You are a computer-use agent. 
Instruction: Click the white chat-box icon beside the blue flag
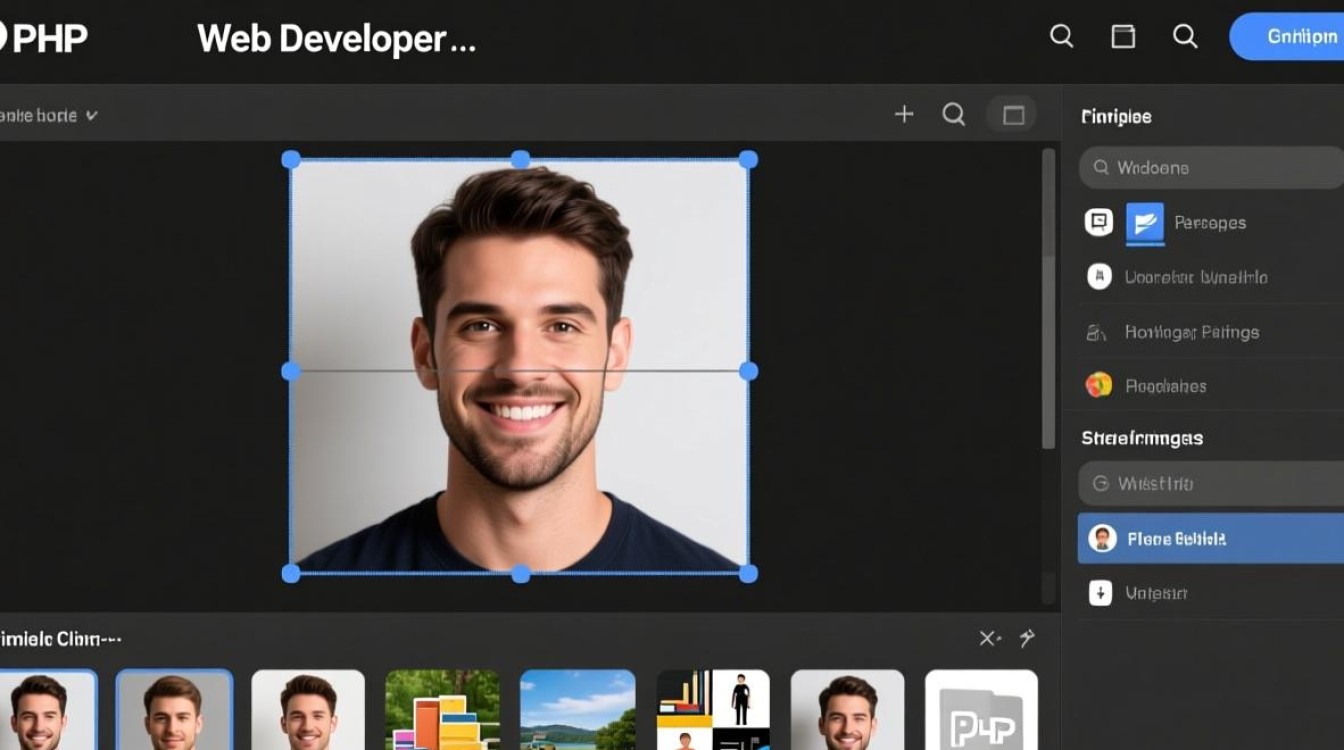click(x=1099, y=222)
